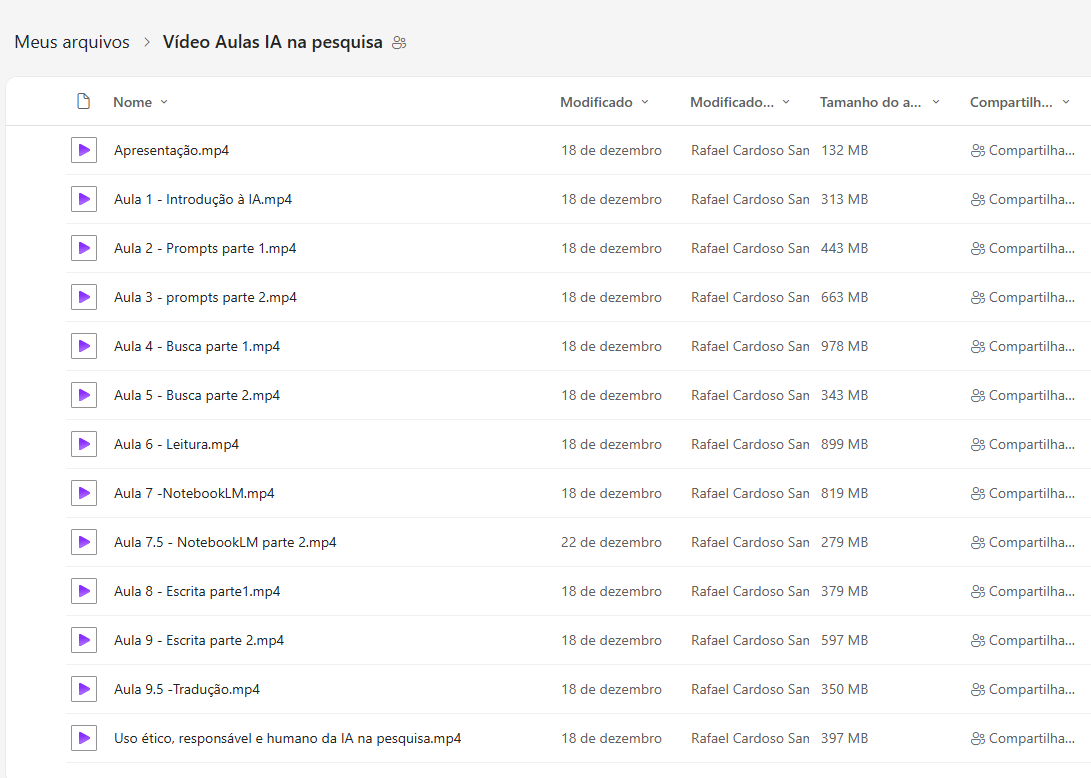Open Aula 8 - Escrita parte1.mp4
The image size is (1091, 778).
tap(197, 591)
